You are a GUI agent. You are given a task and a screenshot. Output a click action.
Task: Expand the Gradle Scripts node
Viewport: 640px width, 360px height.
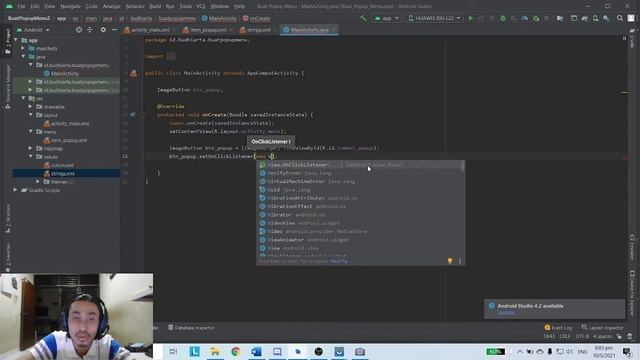tap(16, 190)
